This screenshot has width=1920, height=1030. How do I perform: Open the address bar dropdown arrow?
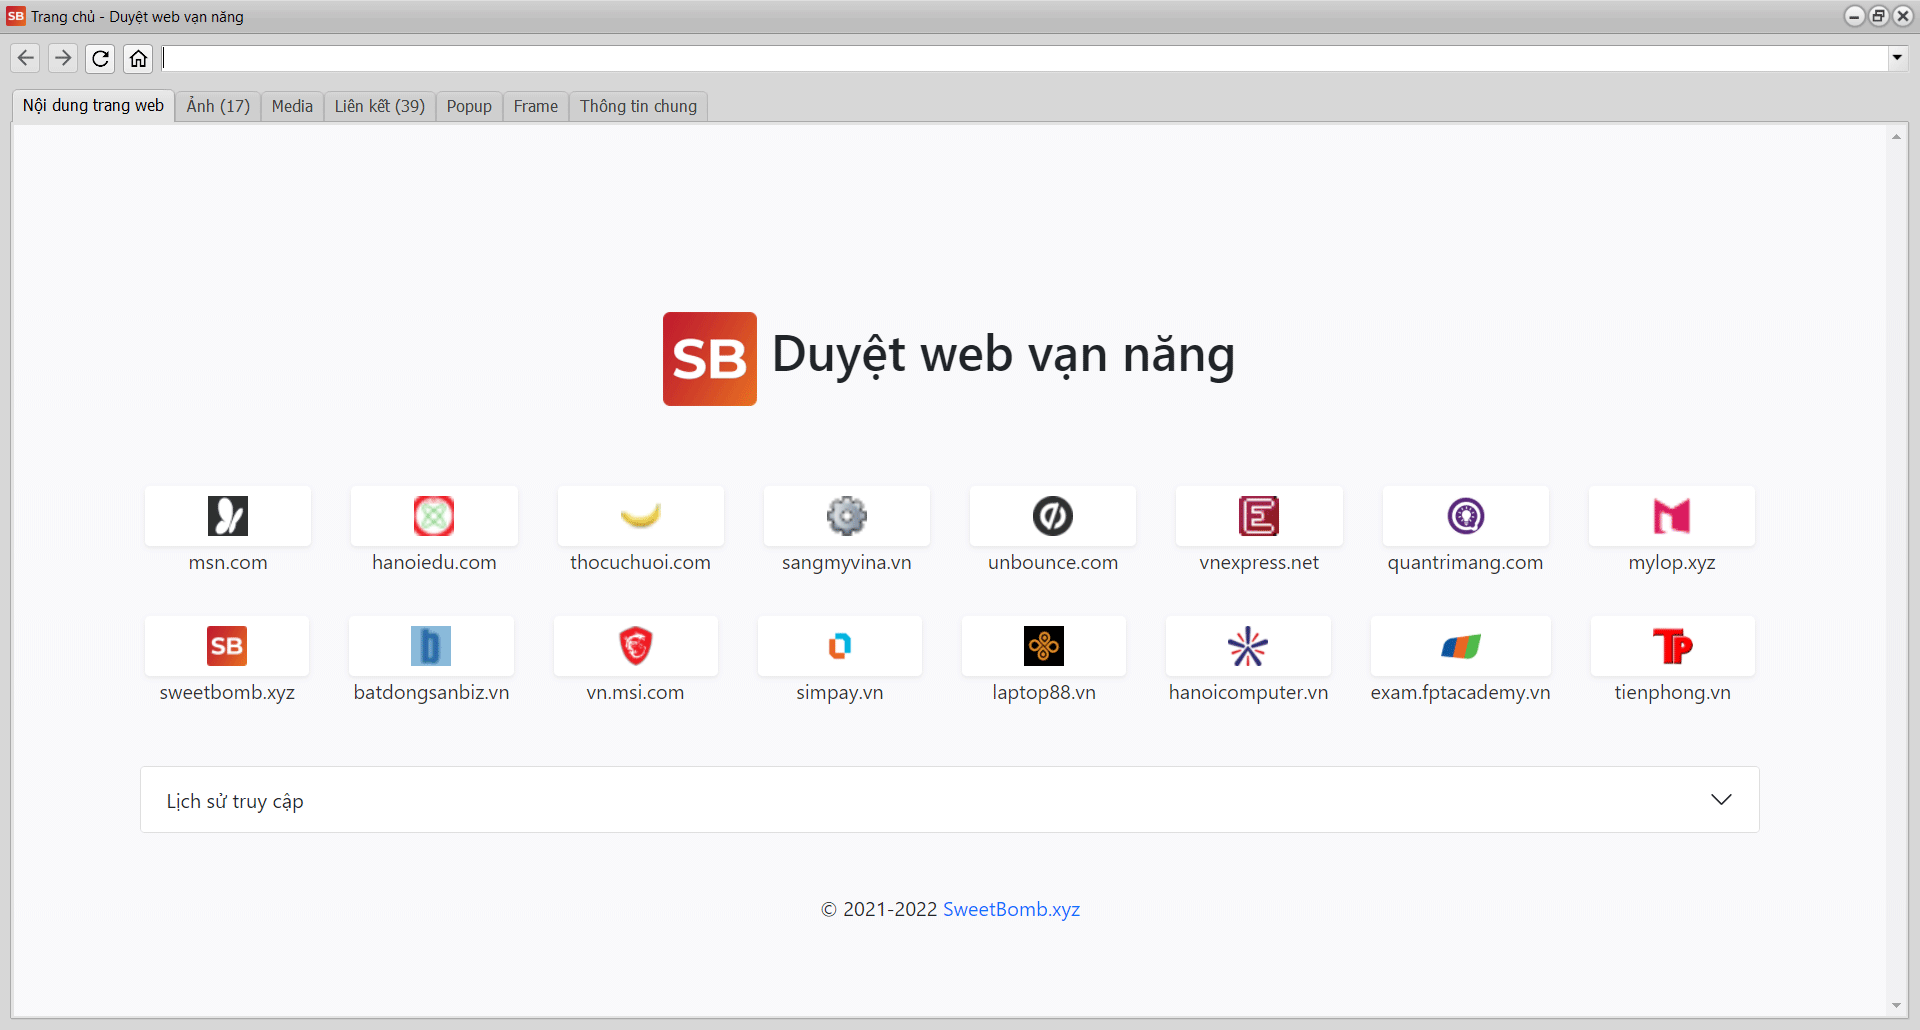1897,58
